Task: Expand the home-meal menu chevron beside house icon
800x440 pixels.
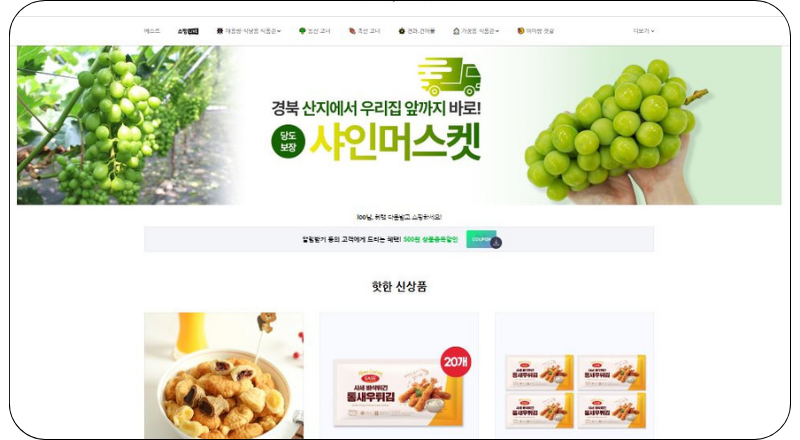Action: [x=497, y=32]
